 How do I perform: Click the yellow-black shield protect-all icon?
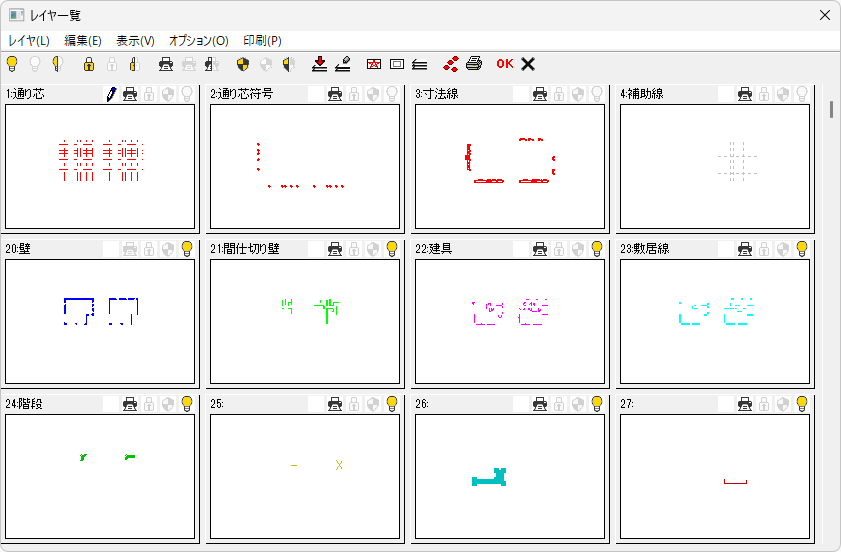point(243,64)
